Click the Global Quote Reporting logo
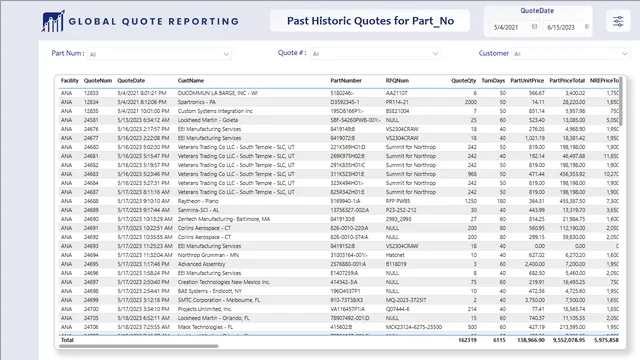The image size is (640, 360). tap(140, 21)
